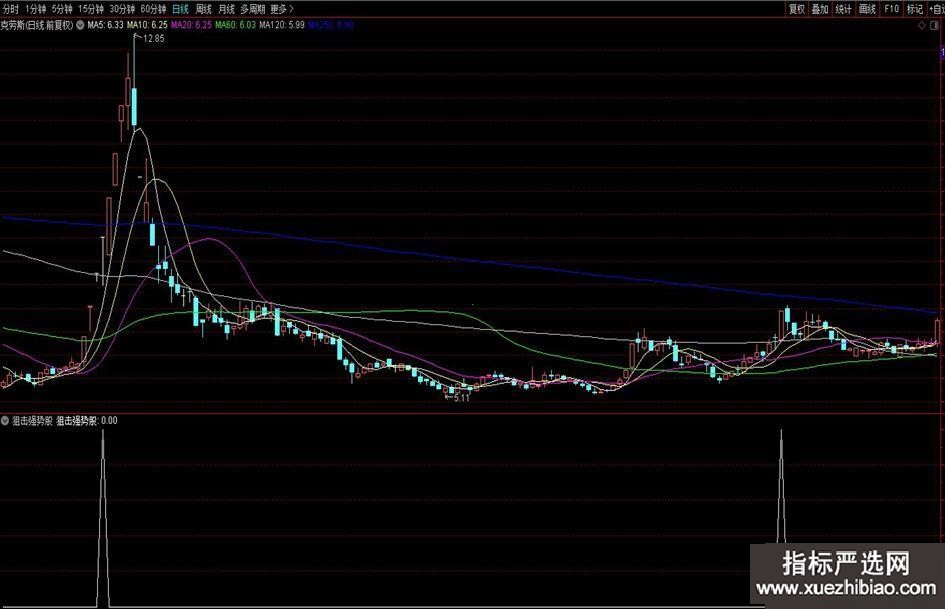This screenshot has width=945, height=609.
Task: Switch to the 分时 intraday view
Action: coord(10,9)
